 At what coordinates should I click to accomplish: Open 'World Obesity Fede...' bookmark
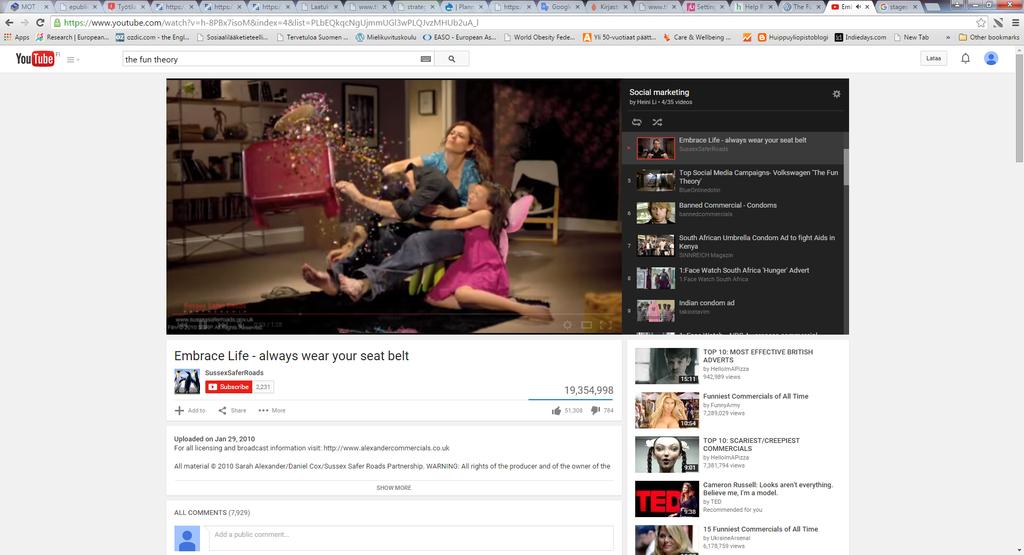[539, 37]
